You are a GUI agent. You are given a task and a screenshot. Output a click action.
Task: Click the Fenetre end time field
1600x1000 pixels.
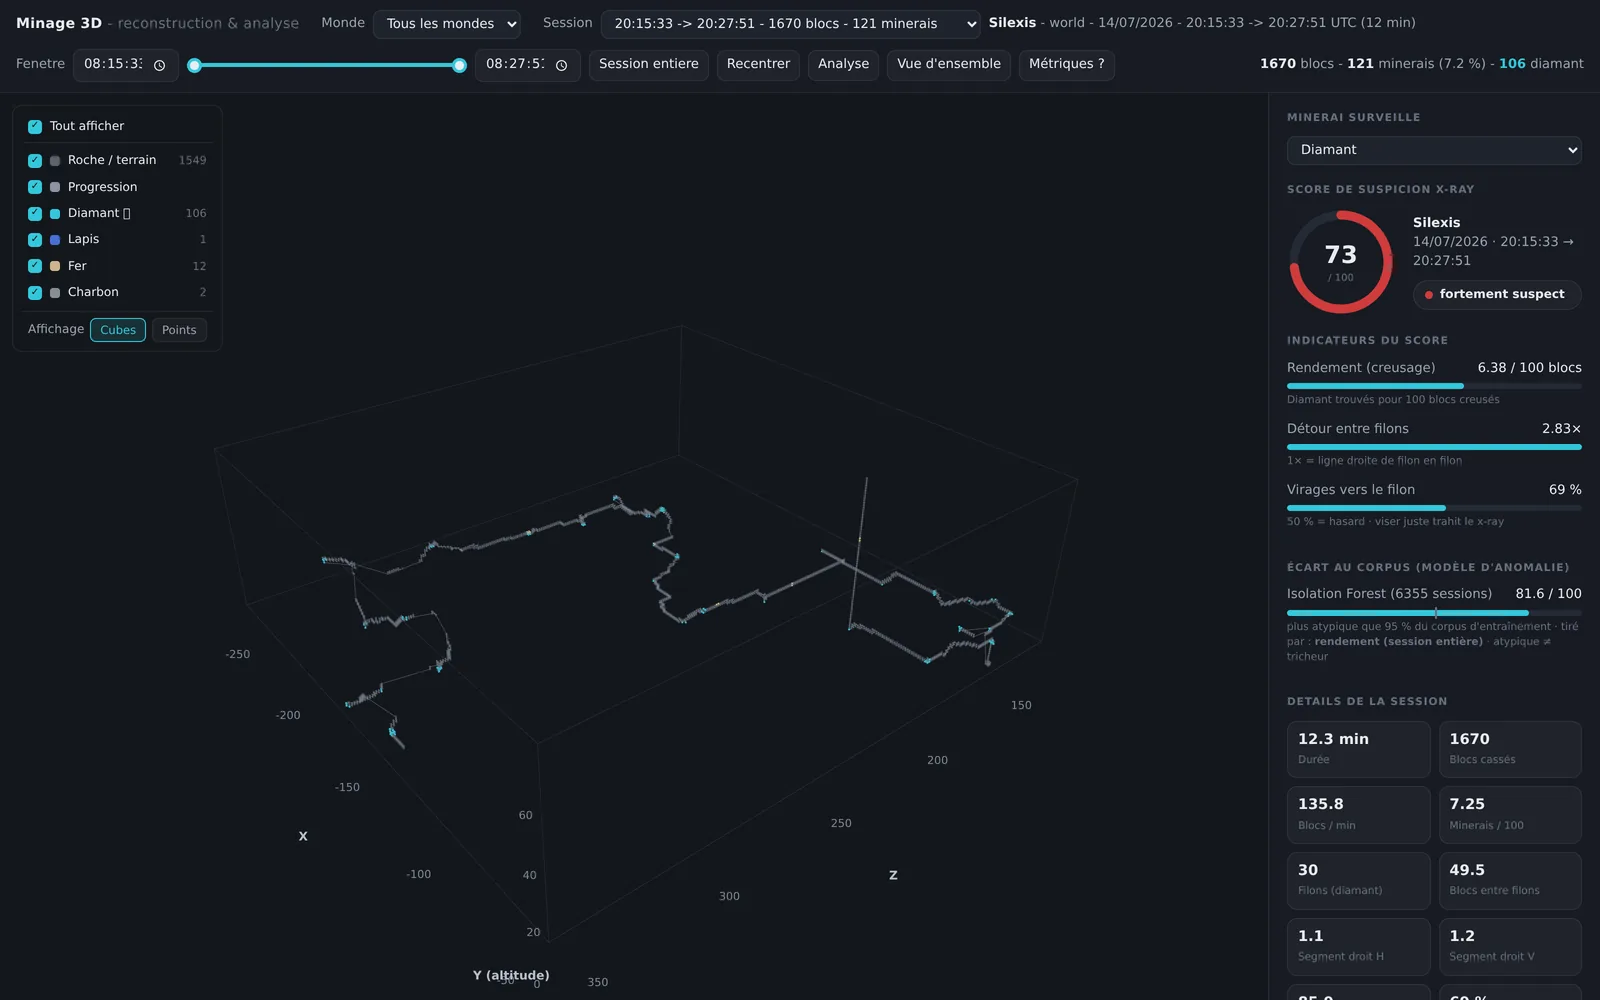click(528, 65)
